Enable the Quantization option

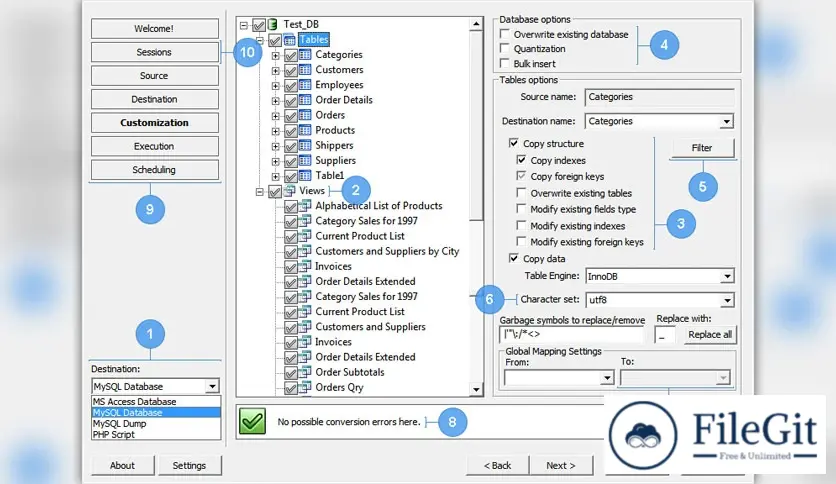coord(504,49)
